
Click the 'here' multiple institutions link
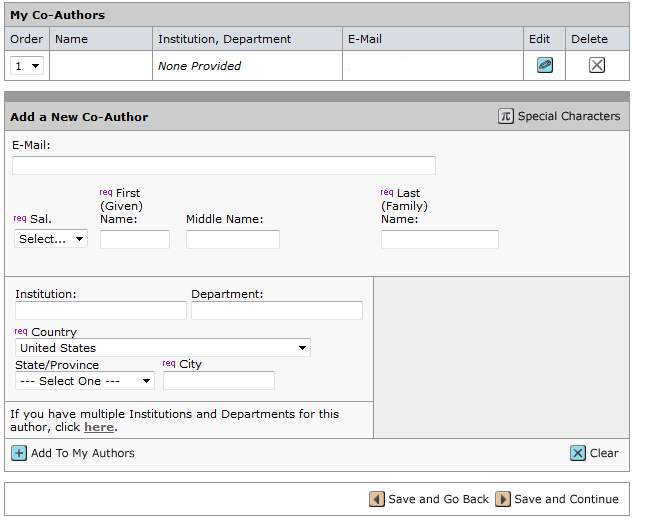coord(99,427)
